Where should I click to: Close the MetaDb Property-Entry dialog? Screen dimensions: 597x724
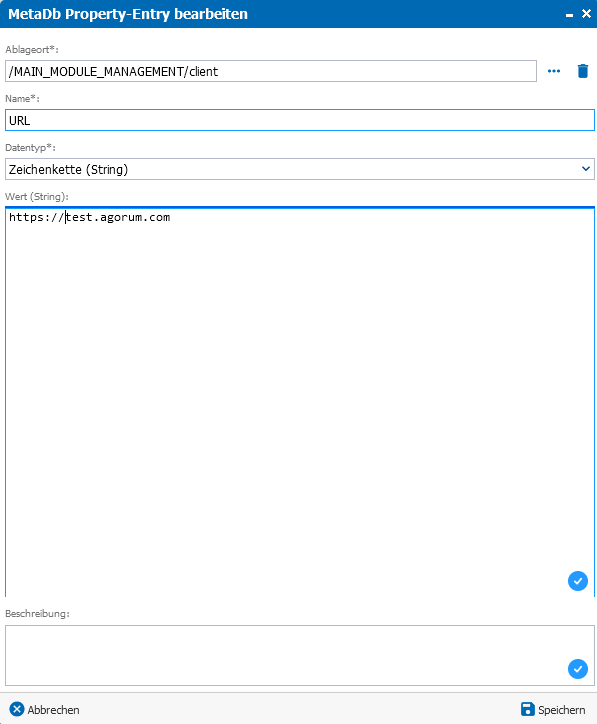(x=586, y=14)
